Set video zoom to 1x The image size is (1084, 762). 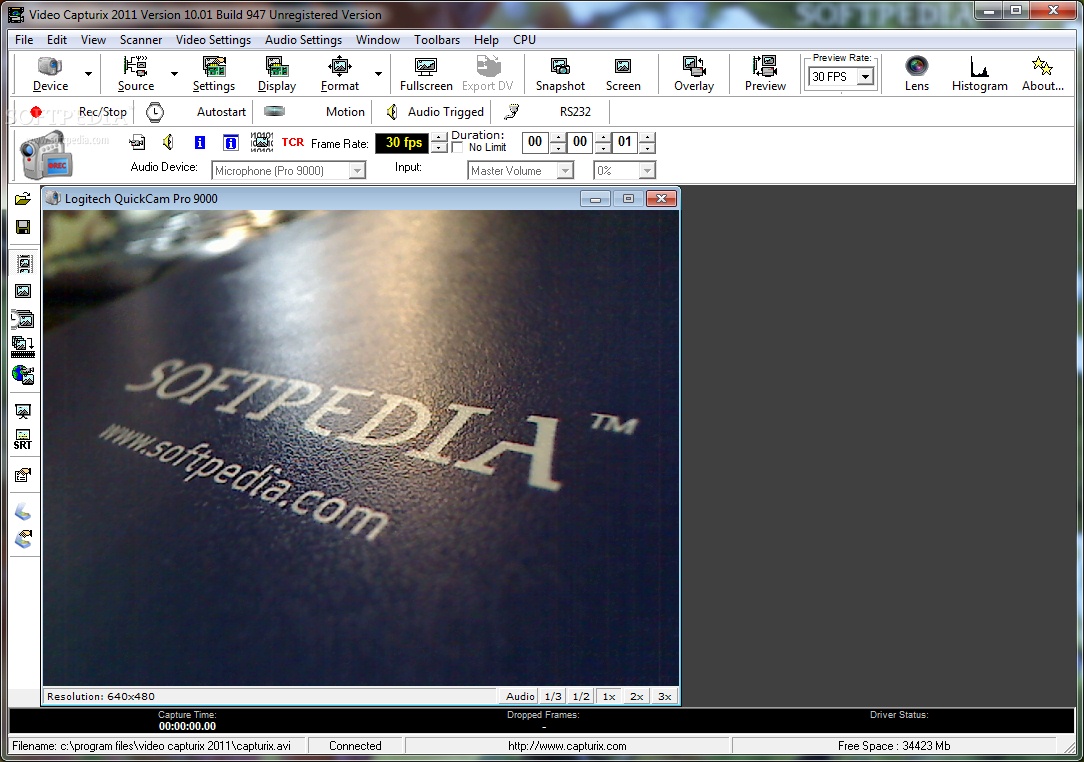(609, 696)
